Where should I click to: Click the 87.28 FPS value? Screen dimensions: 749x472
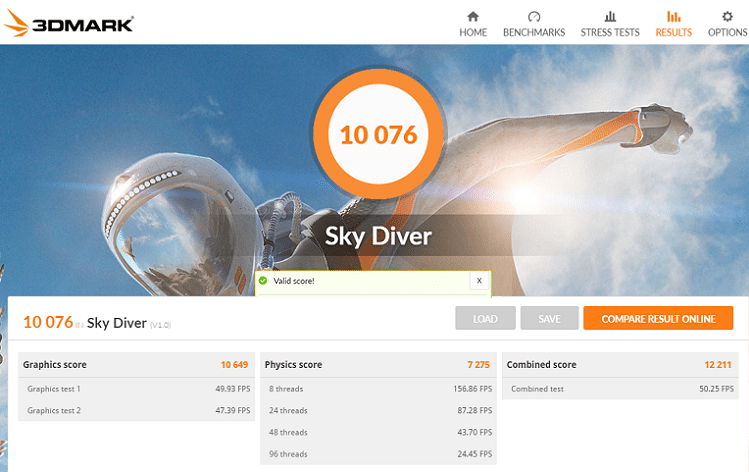click(x=474, y=410)
